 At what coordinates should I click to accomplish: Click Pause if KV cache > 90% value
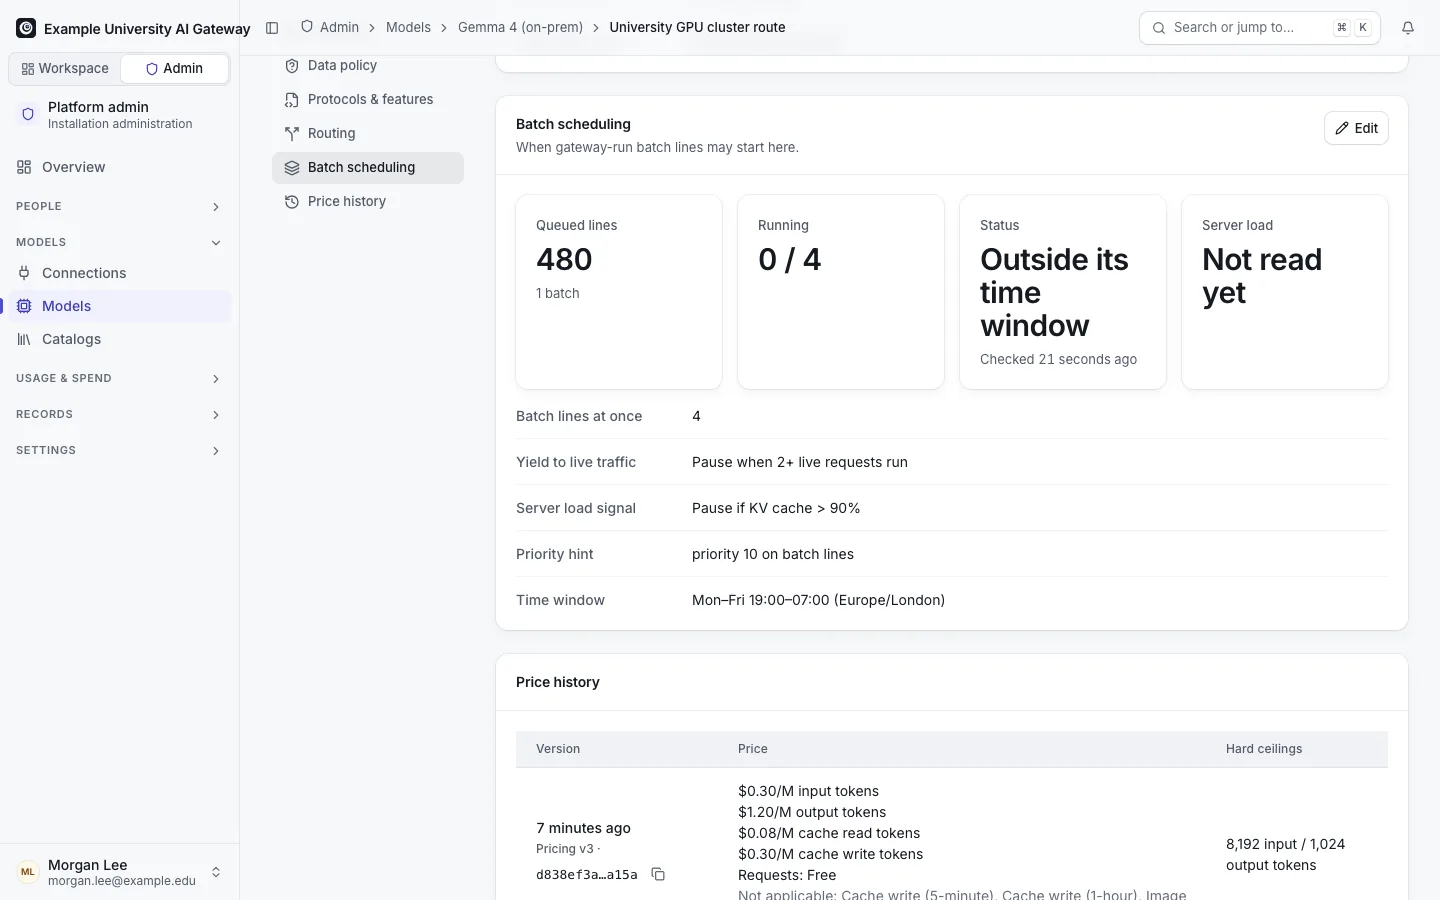tap(776, 508)
